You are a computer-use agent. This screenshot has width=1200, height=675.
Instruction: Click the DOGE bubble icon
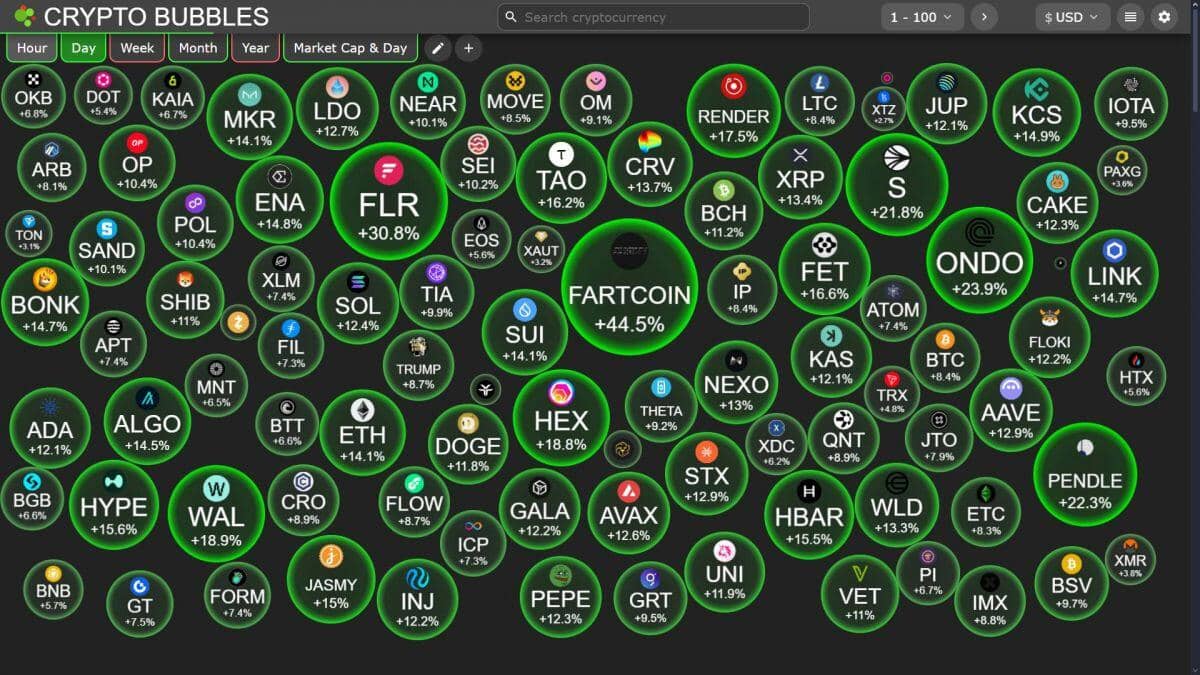click(468, 422)
